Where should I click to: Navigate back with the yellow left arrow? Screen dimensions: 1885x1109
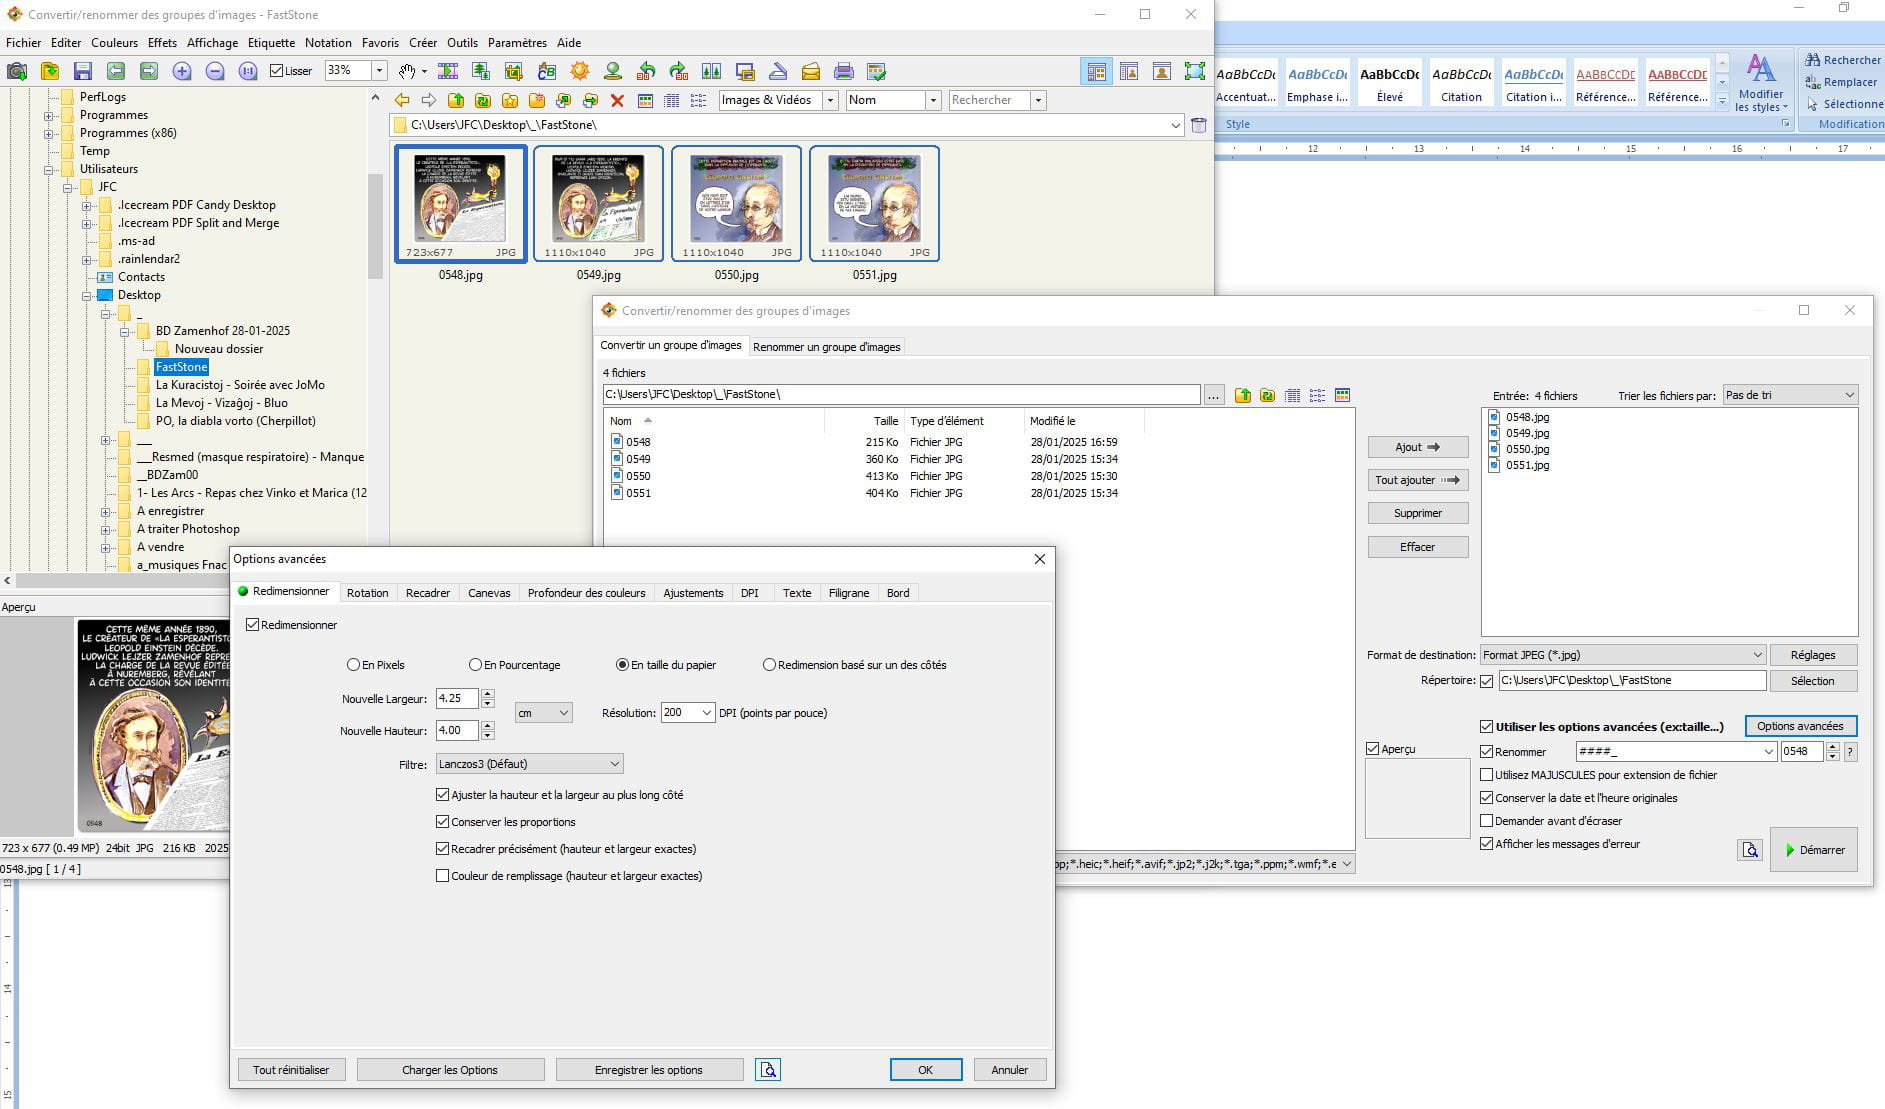(402, 100)
